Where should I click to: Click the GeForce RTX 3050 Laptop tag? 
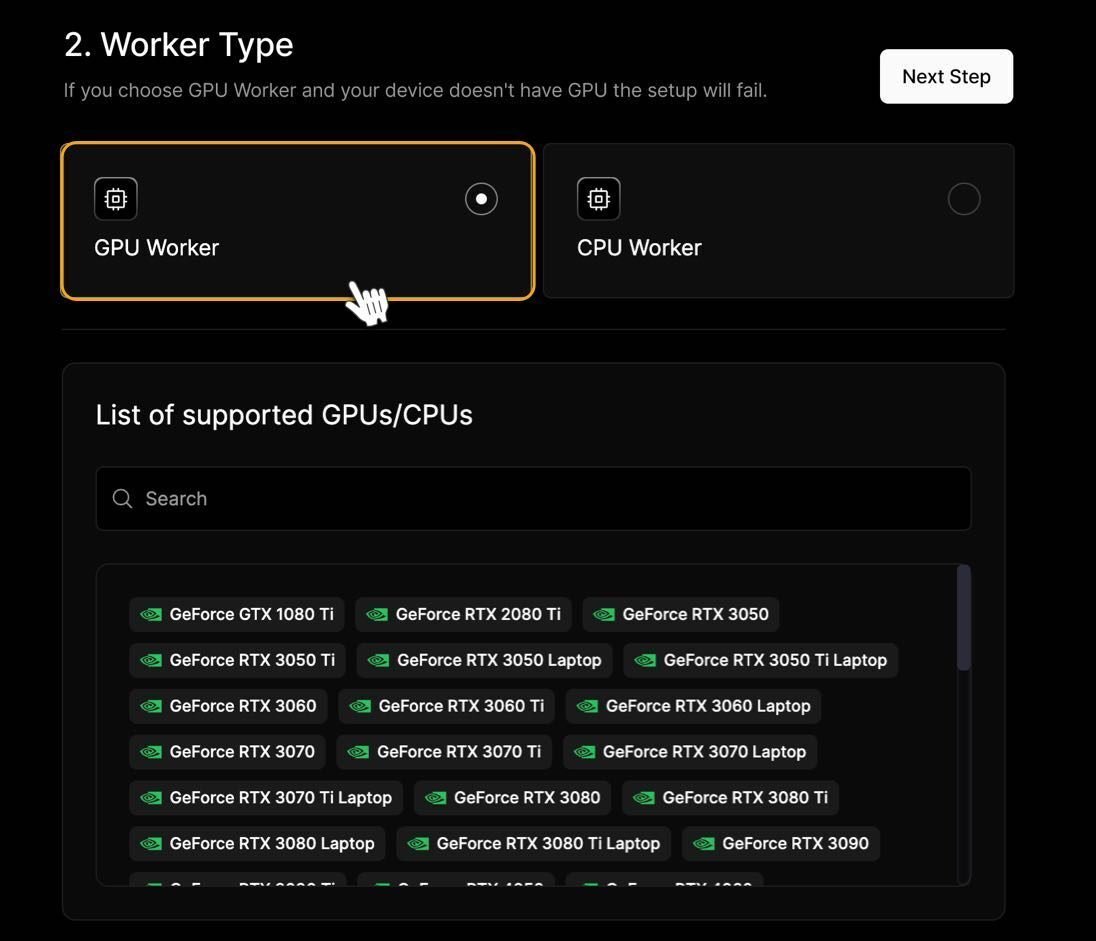click(x=484, y=660)
